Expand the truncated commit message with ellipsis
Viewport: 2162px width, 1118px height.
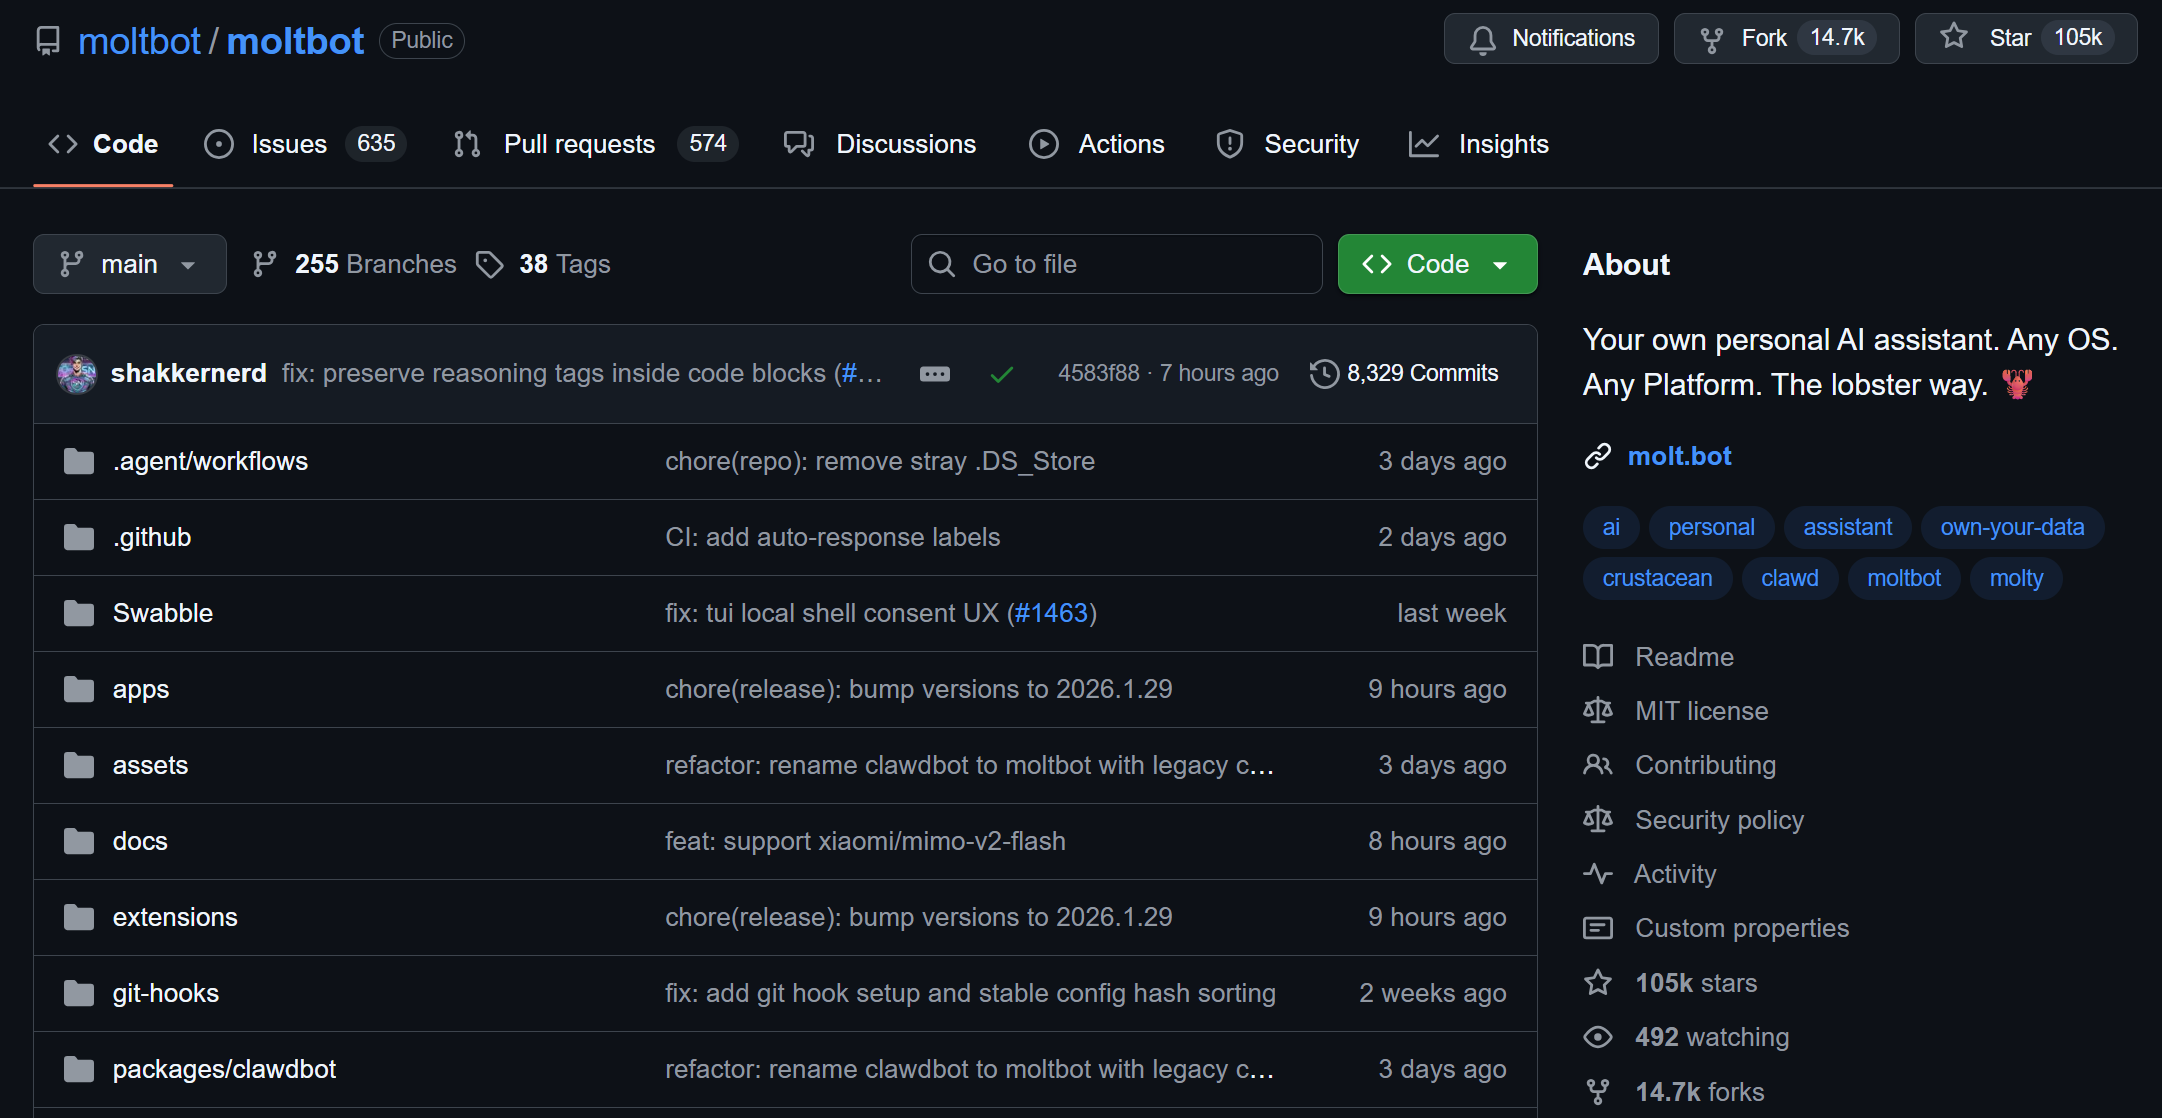coord(934,373)
